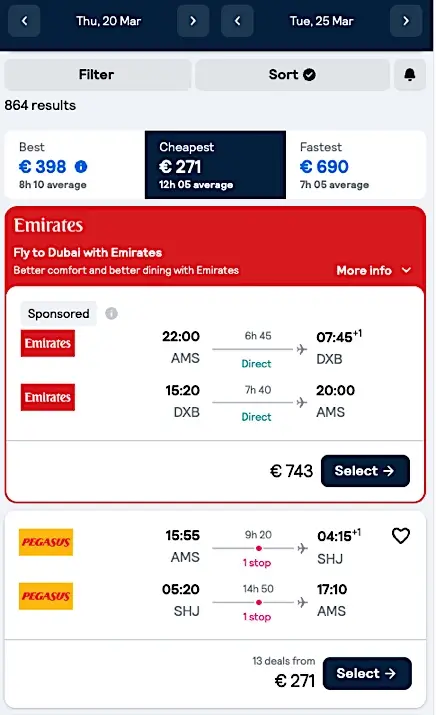Click the Pegasus logo on the outbound flight
Viewport: 436px width, 715px height.
tap(46, 542)
